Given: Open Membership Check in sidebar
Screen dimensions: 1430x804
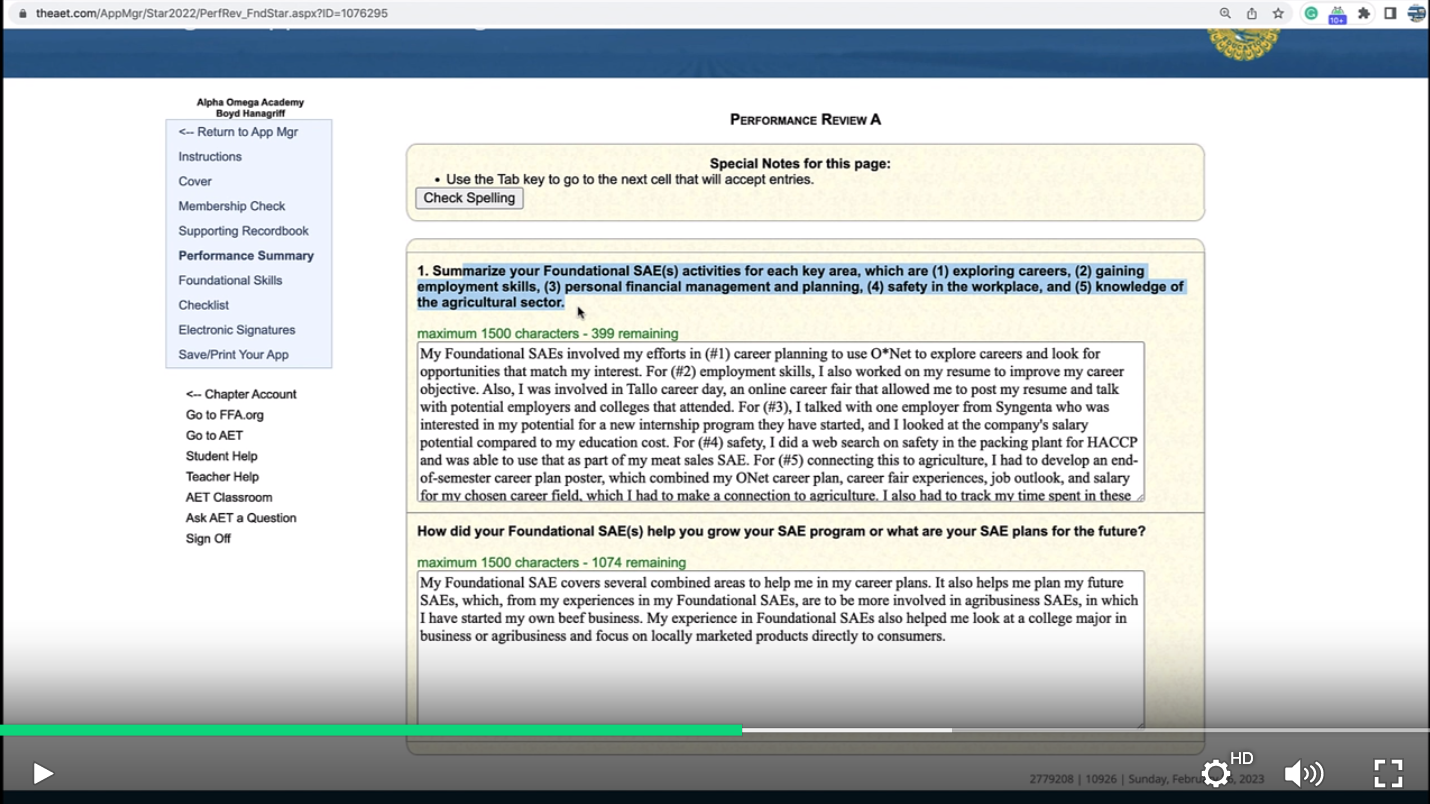Looking at the screenshot, I should coord(232,206).
